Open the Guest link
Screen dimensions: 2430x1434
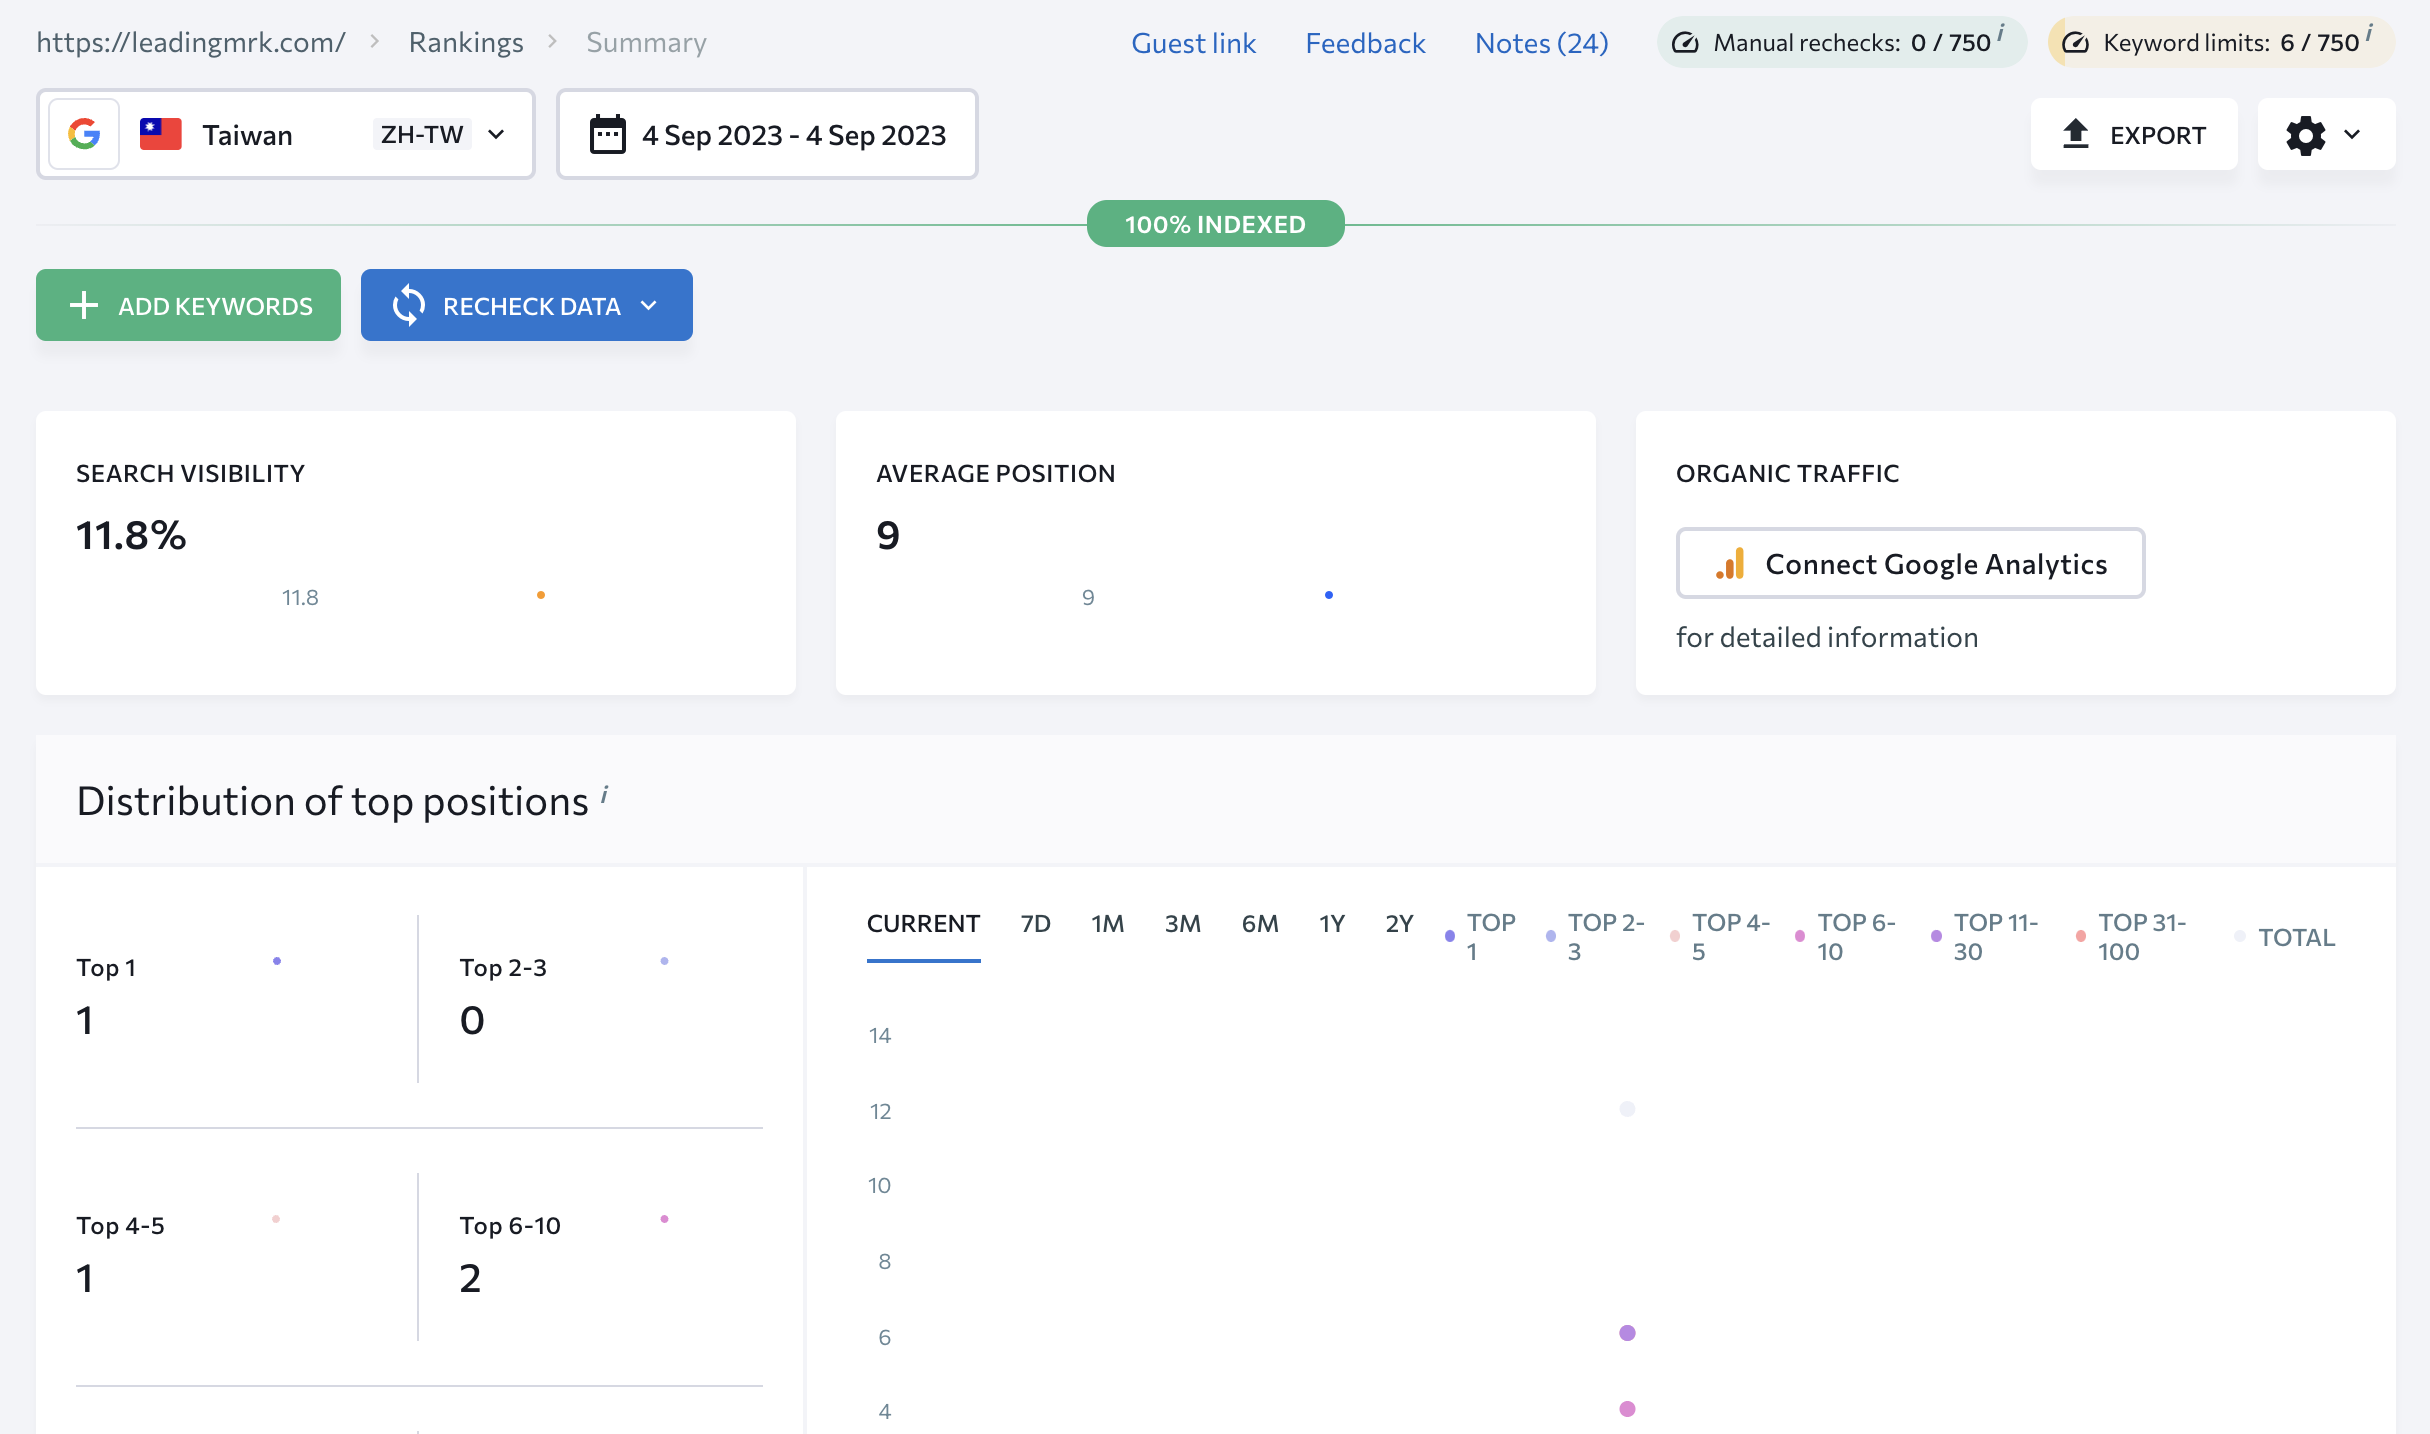tap(1193, 43)
